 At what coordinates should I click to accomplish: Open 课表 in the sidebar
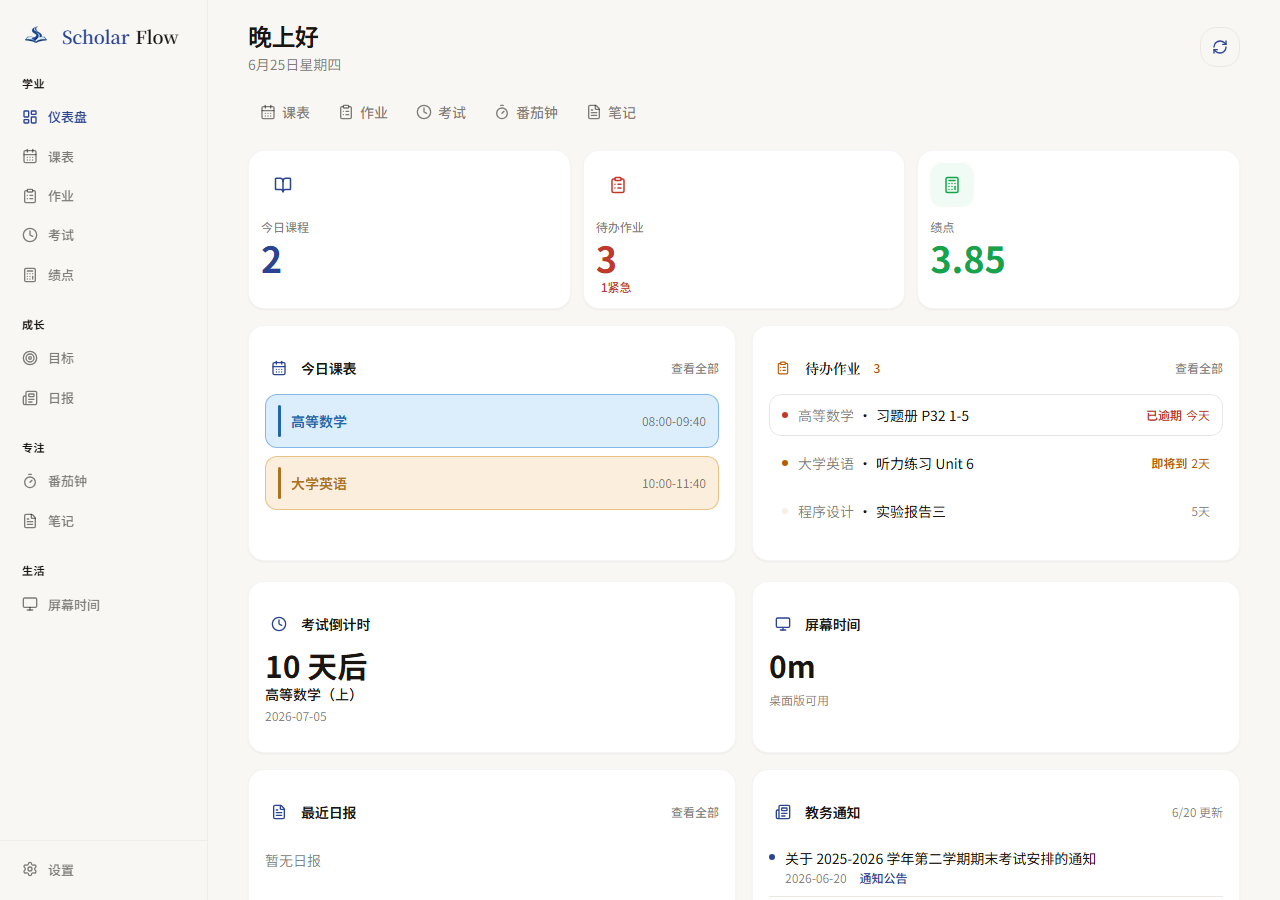point(103,157)
